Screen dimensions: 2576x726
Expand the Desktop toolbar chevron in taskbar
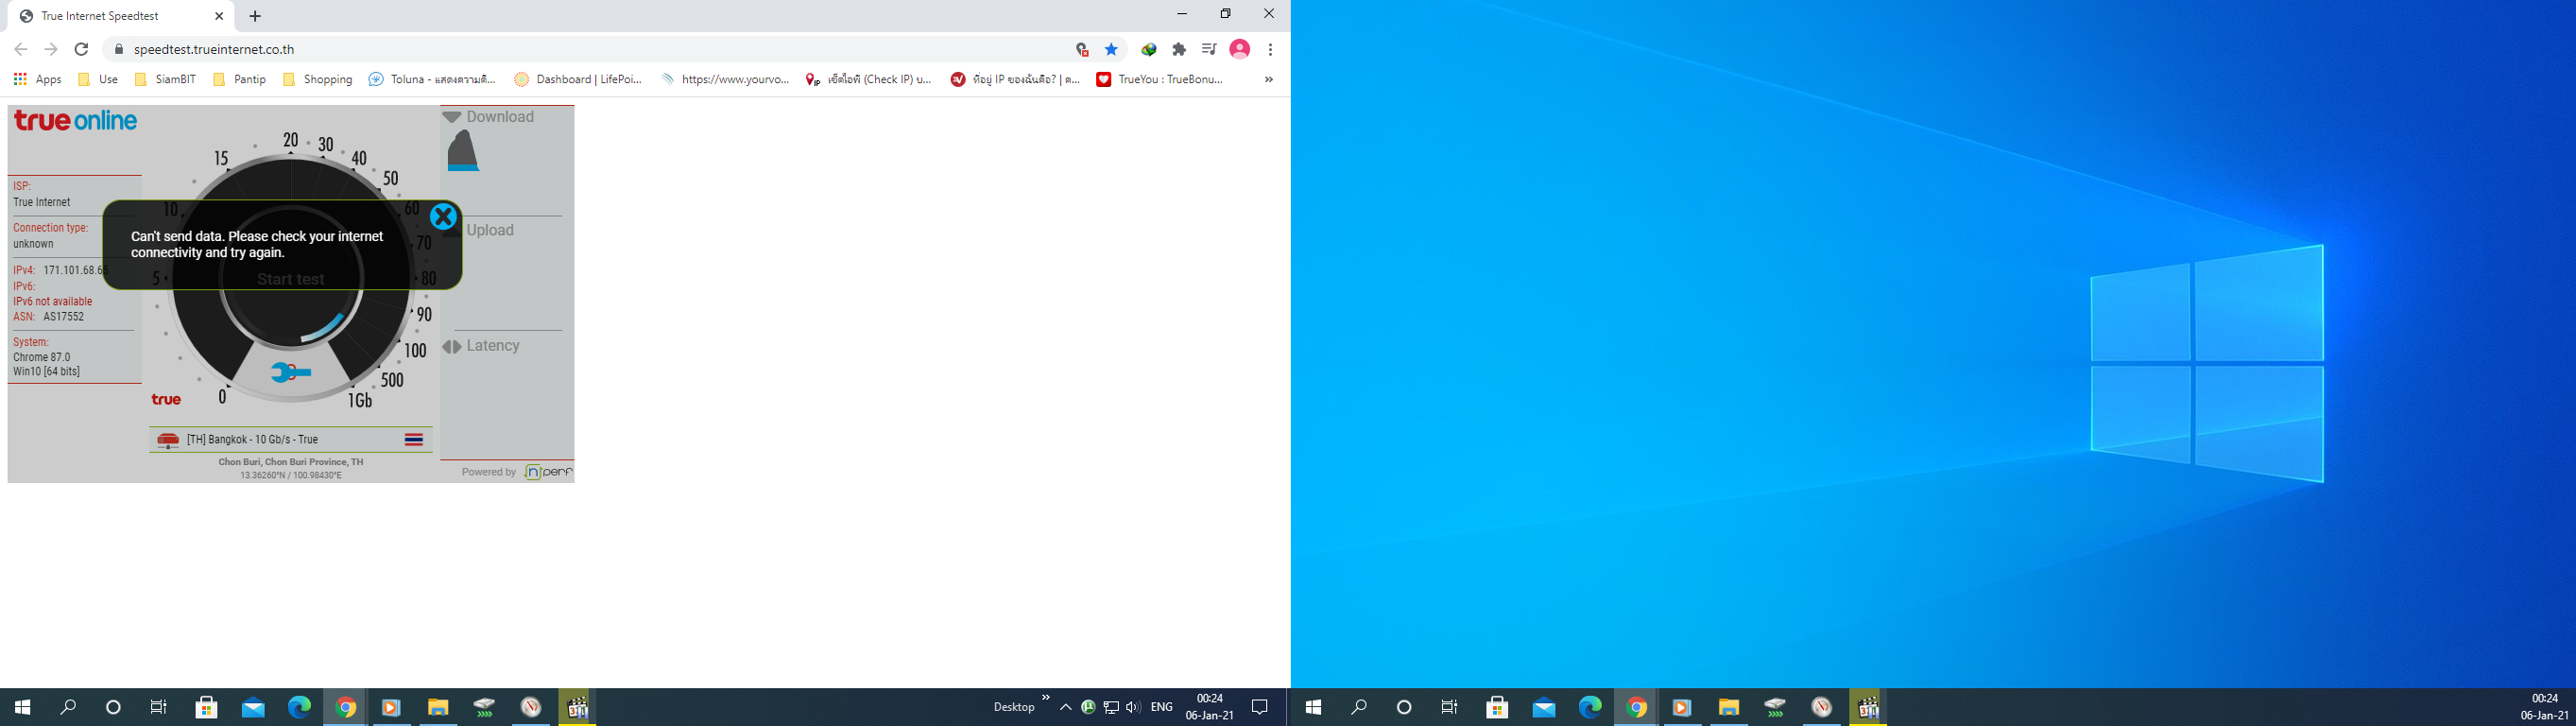coord(1046,698)
